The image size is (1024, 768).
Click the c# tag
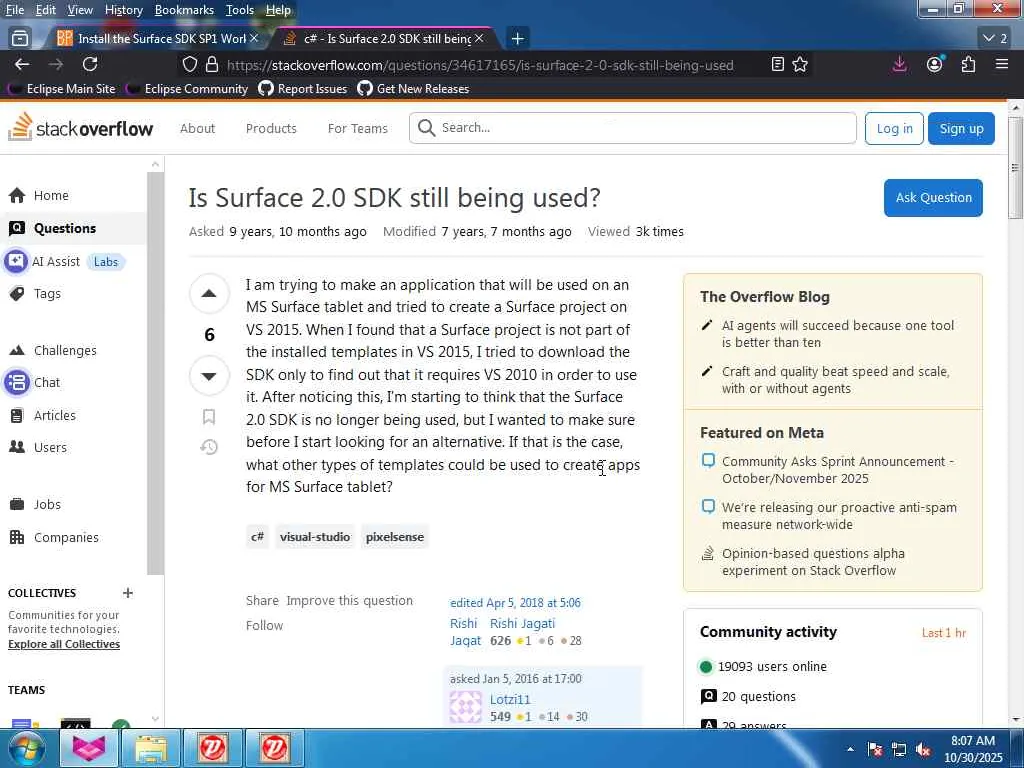(257, 537)
